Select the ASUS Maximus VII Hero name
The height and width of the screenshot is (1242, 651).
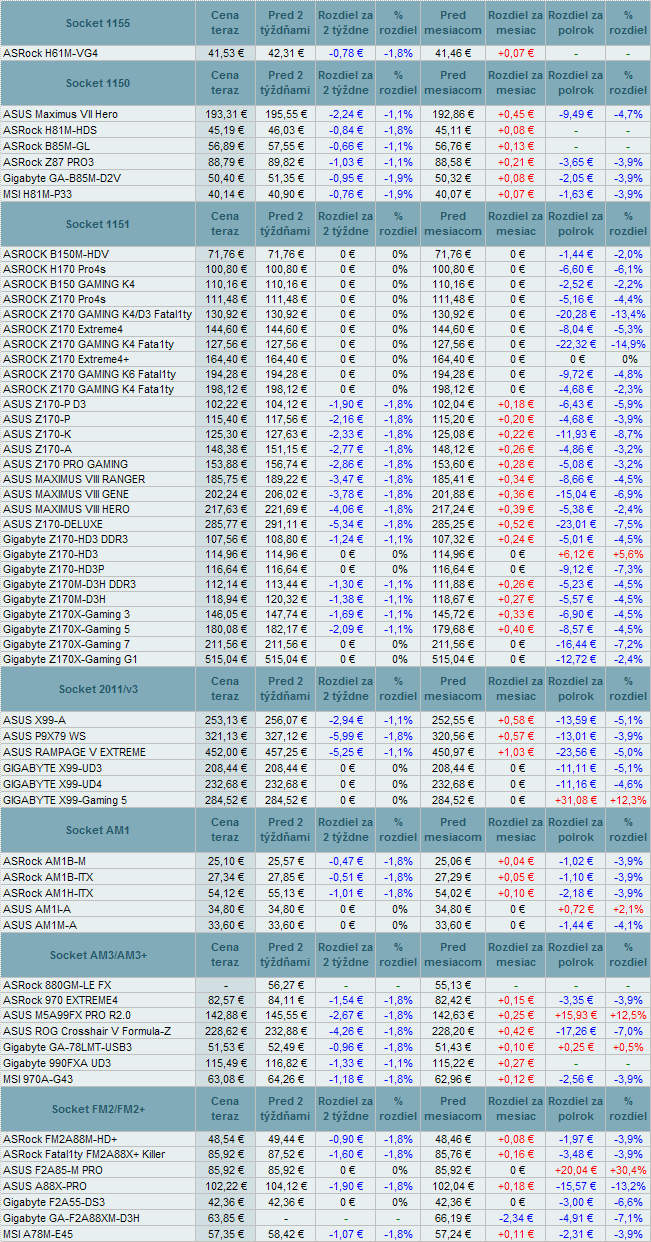pos(60,114)
